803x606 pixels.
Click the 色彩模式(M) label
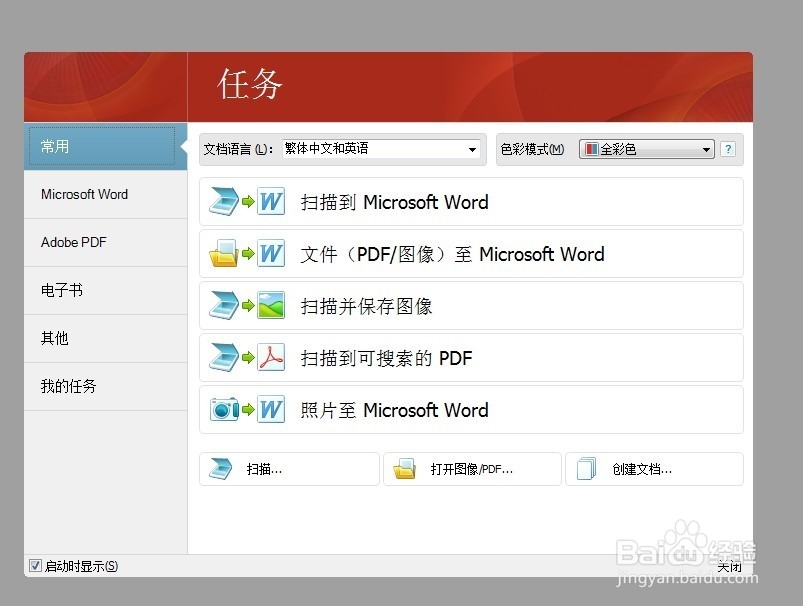pyautogui.click(x=532, y=149)
